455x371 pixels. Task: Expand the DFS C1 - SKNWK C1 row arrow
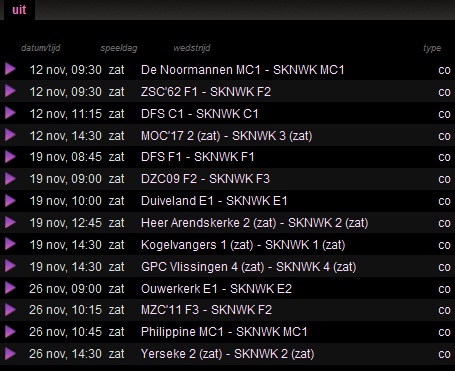pyautogui.click(x=10, y=113)
